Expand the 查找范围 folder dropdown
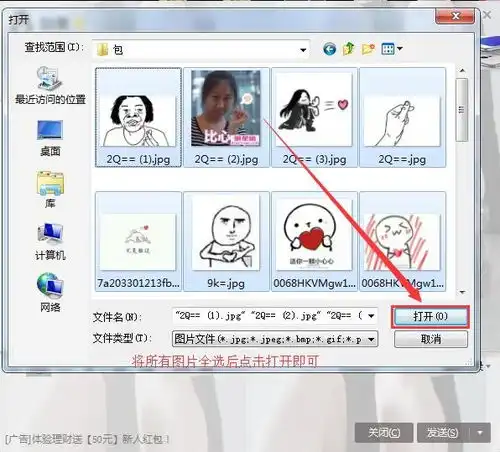 tap(303, 50)
